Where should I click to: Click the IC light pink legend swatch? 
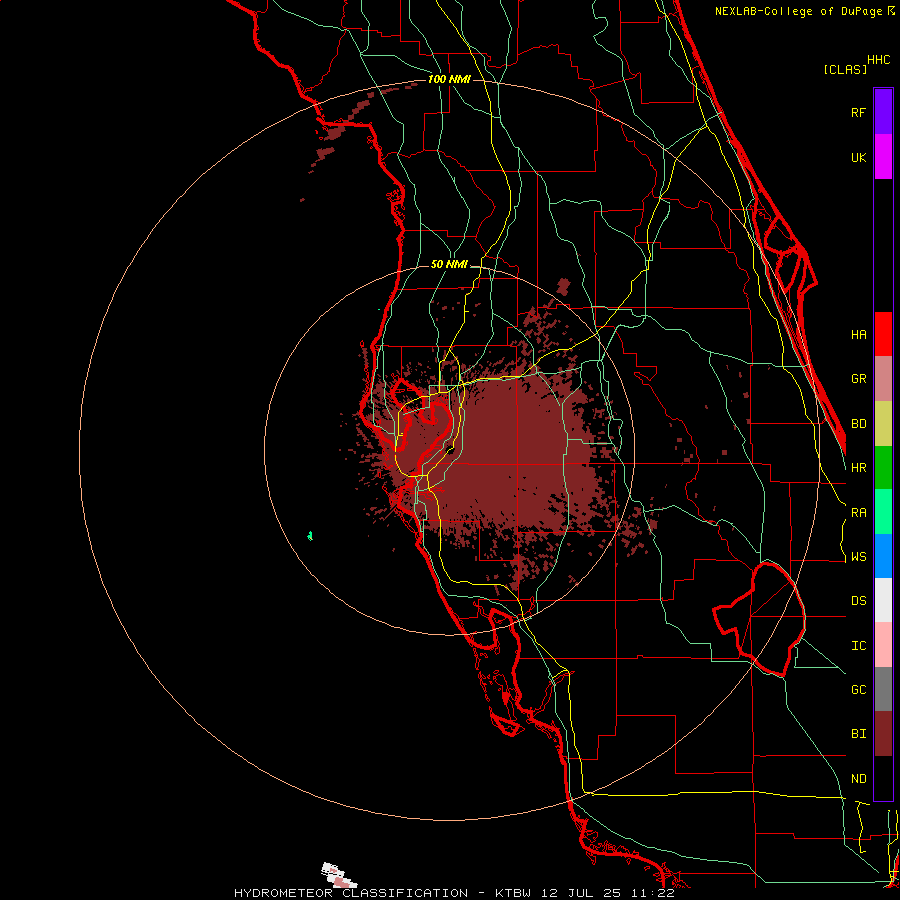click(x=883, y=645)
